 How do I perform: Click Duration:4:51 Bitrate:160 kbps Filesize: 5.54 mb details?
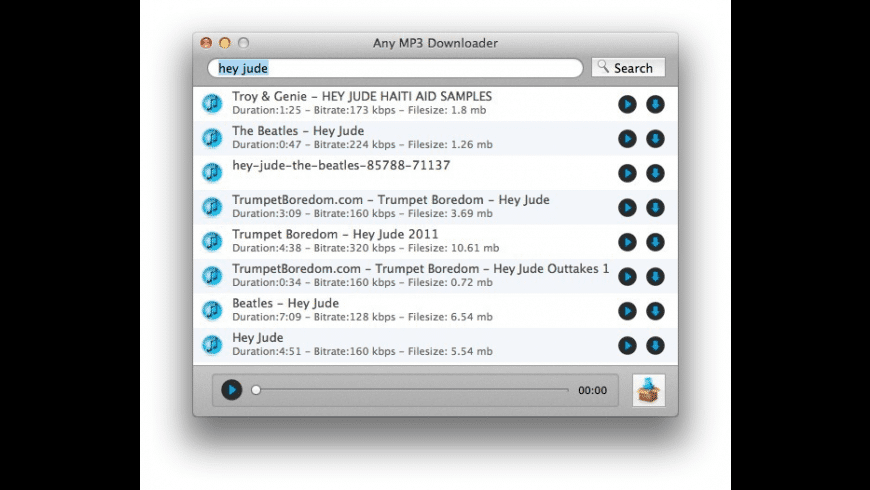pyautogui.click(x=362, y=351)
